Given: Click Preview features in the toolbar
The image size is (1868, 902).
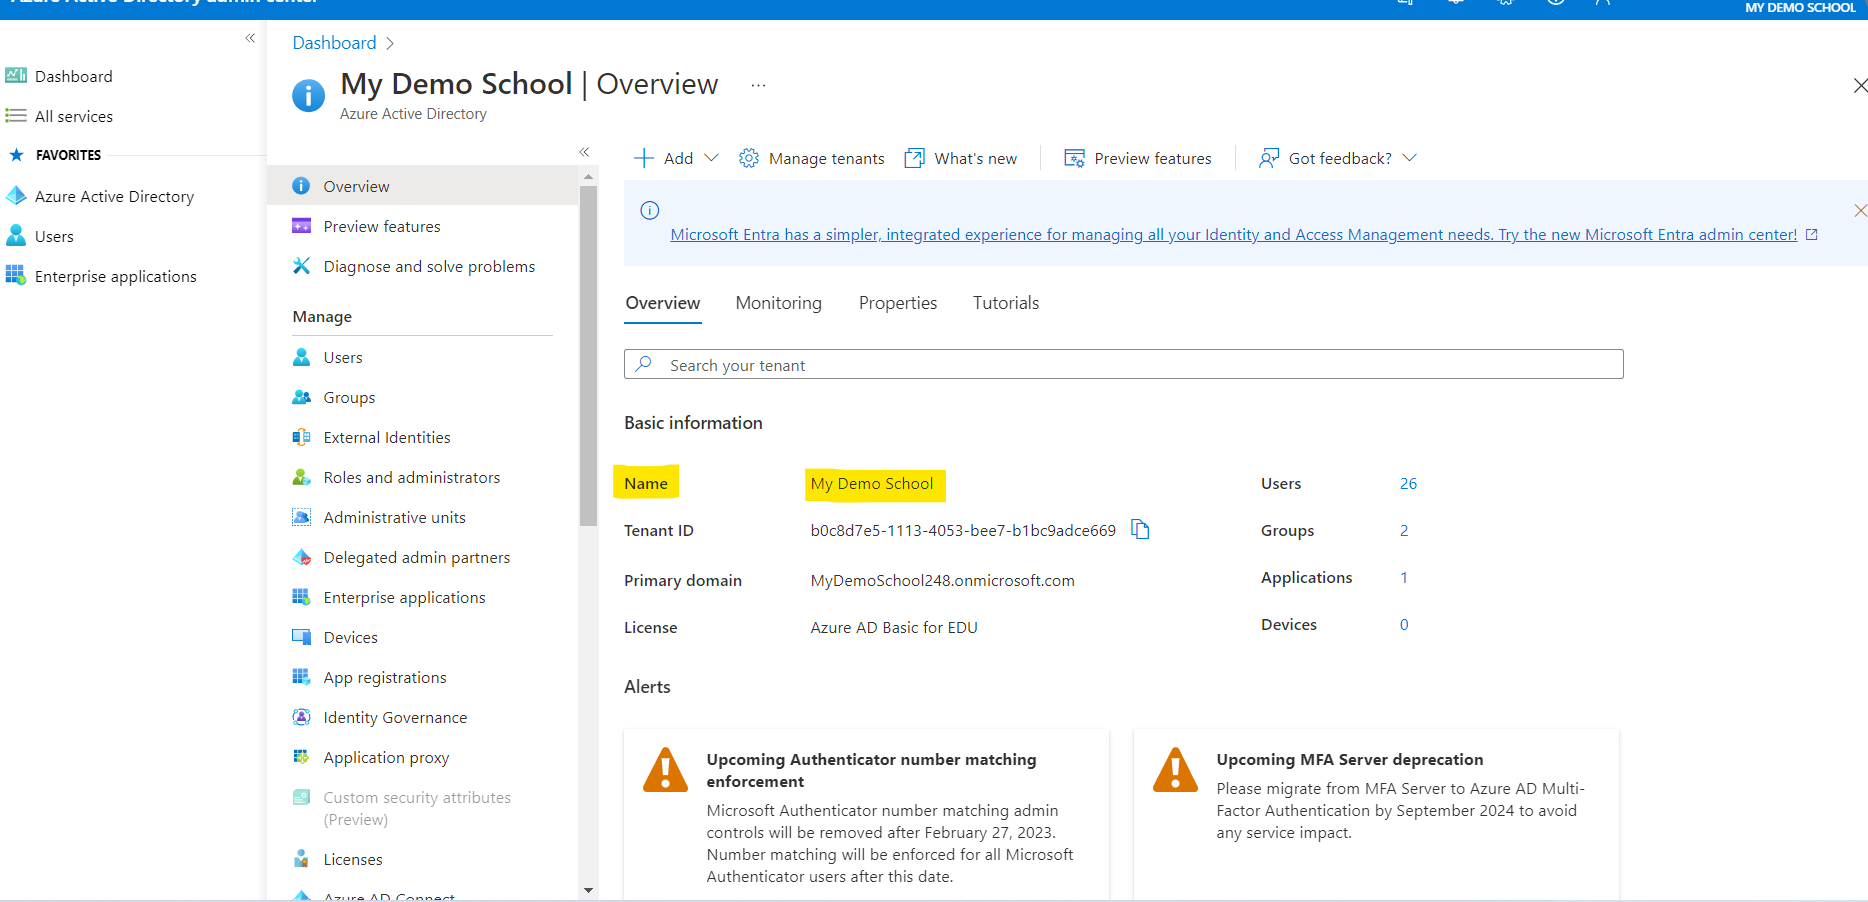Looking at the screenshot, I should coord(1137,158).
